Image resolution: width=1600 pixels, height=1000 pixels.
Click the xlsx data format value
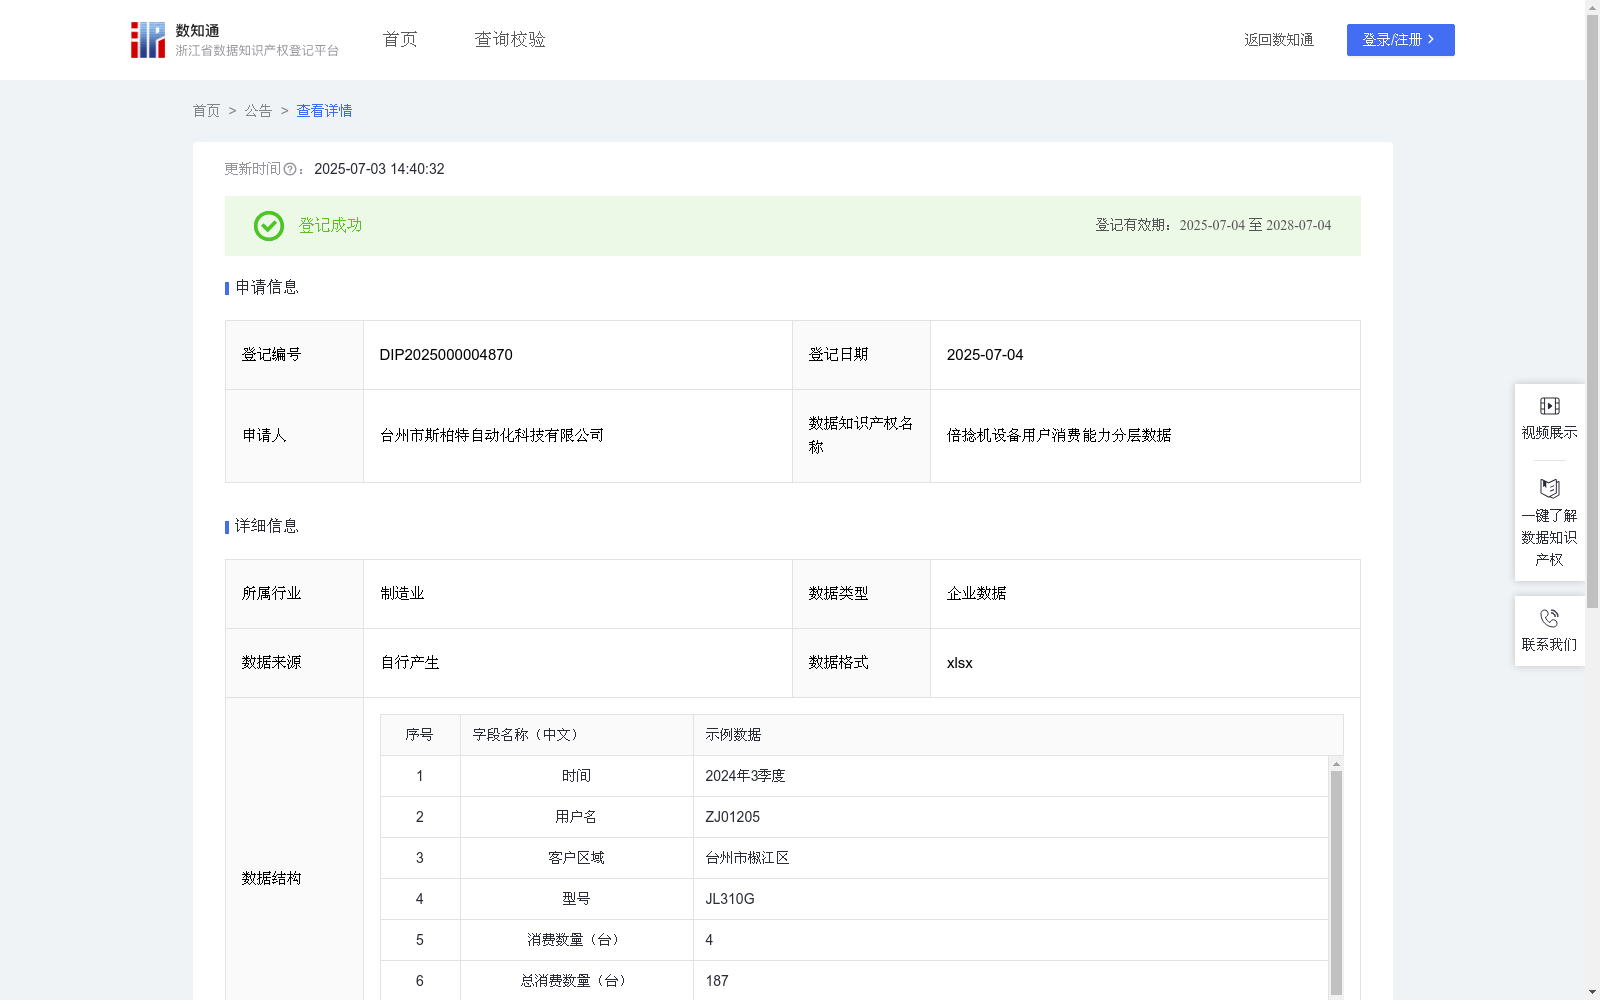point(959,663)
